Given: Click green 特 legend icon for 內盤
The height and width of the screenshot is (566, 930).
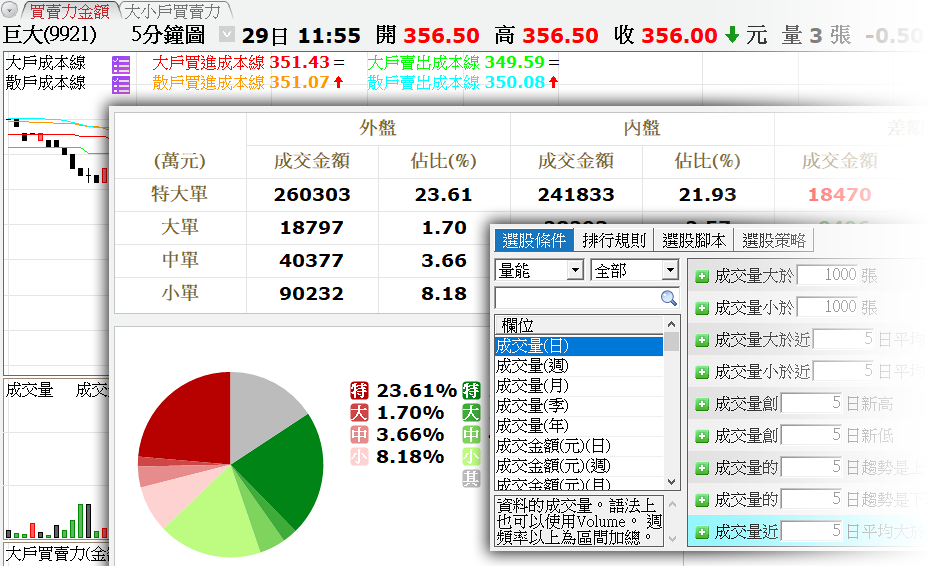Looking at the screenshot, I should 471,391.
